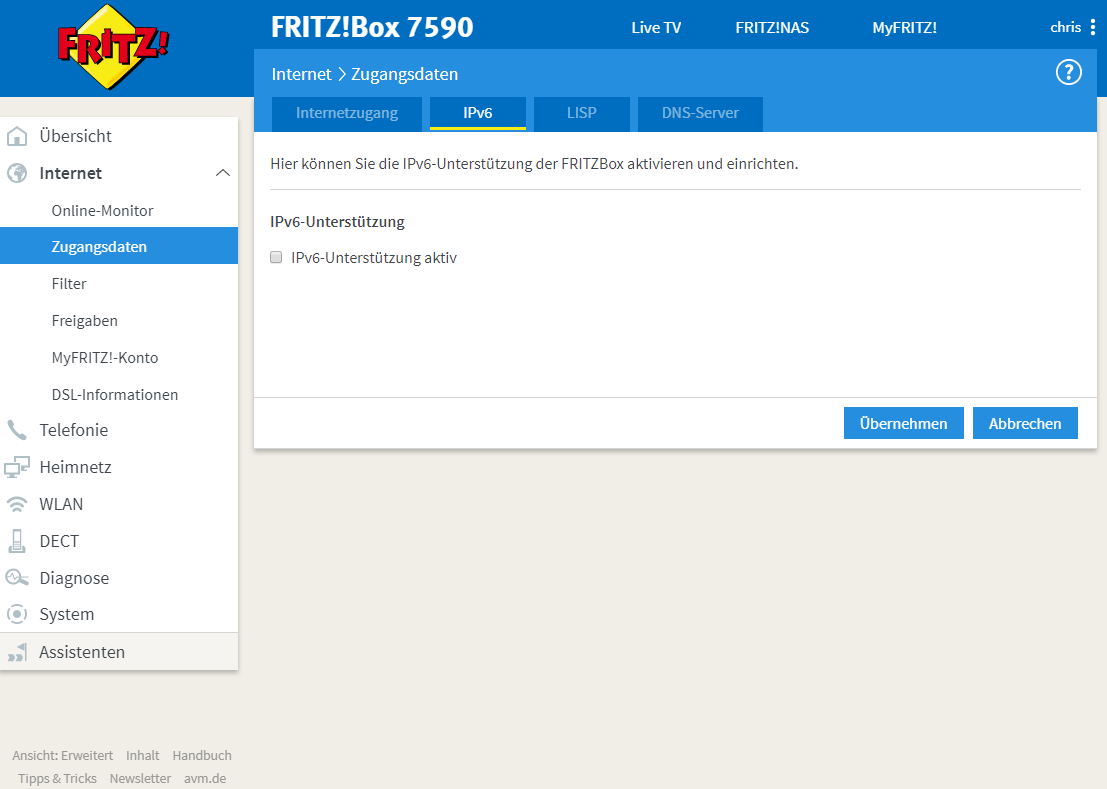Viewport: 1107px width, 789px height.
Task: Open Live TV in the header
Action: [x=656, y=28]
